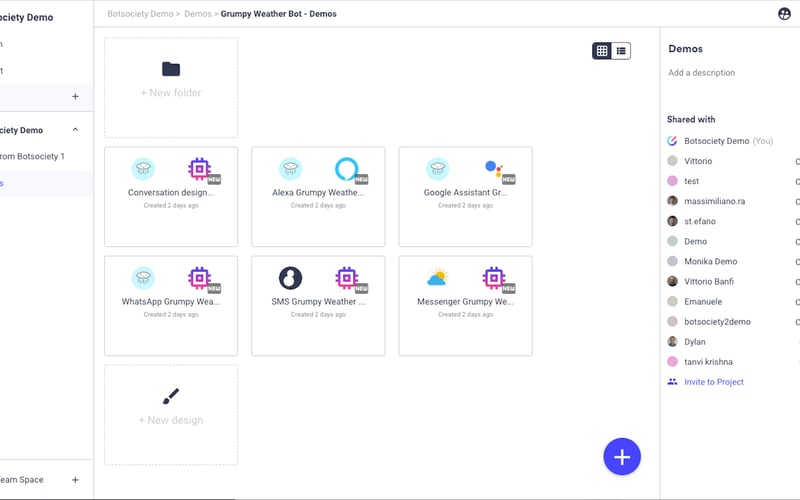Click rain cloud avatar on WhatsApp card

(x=143, y=278)
